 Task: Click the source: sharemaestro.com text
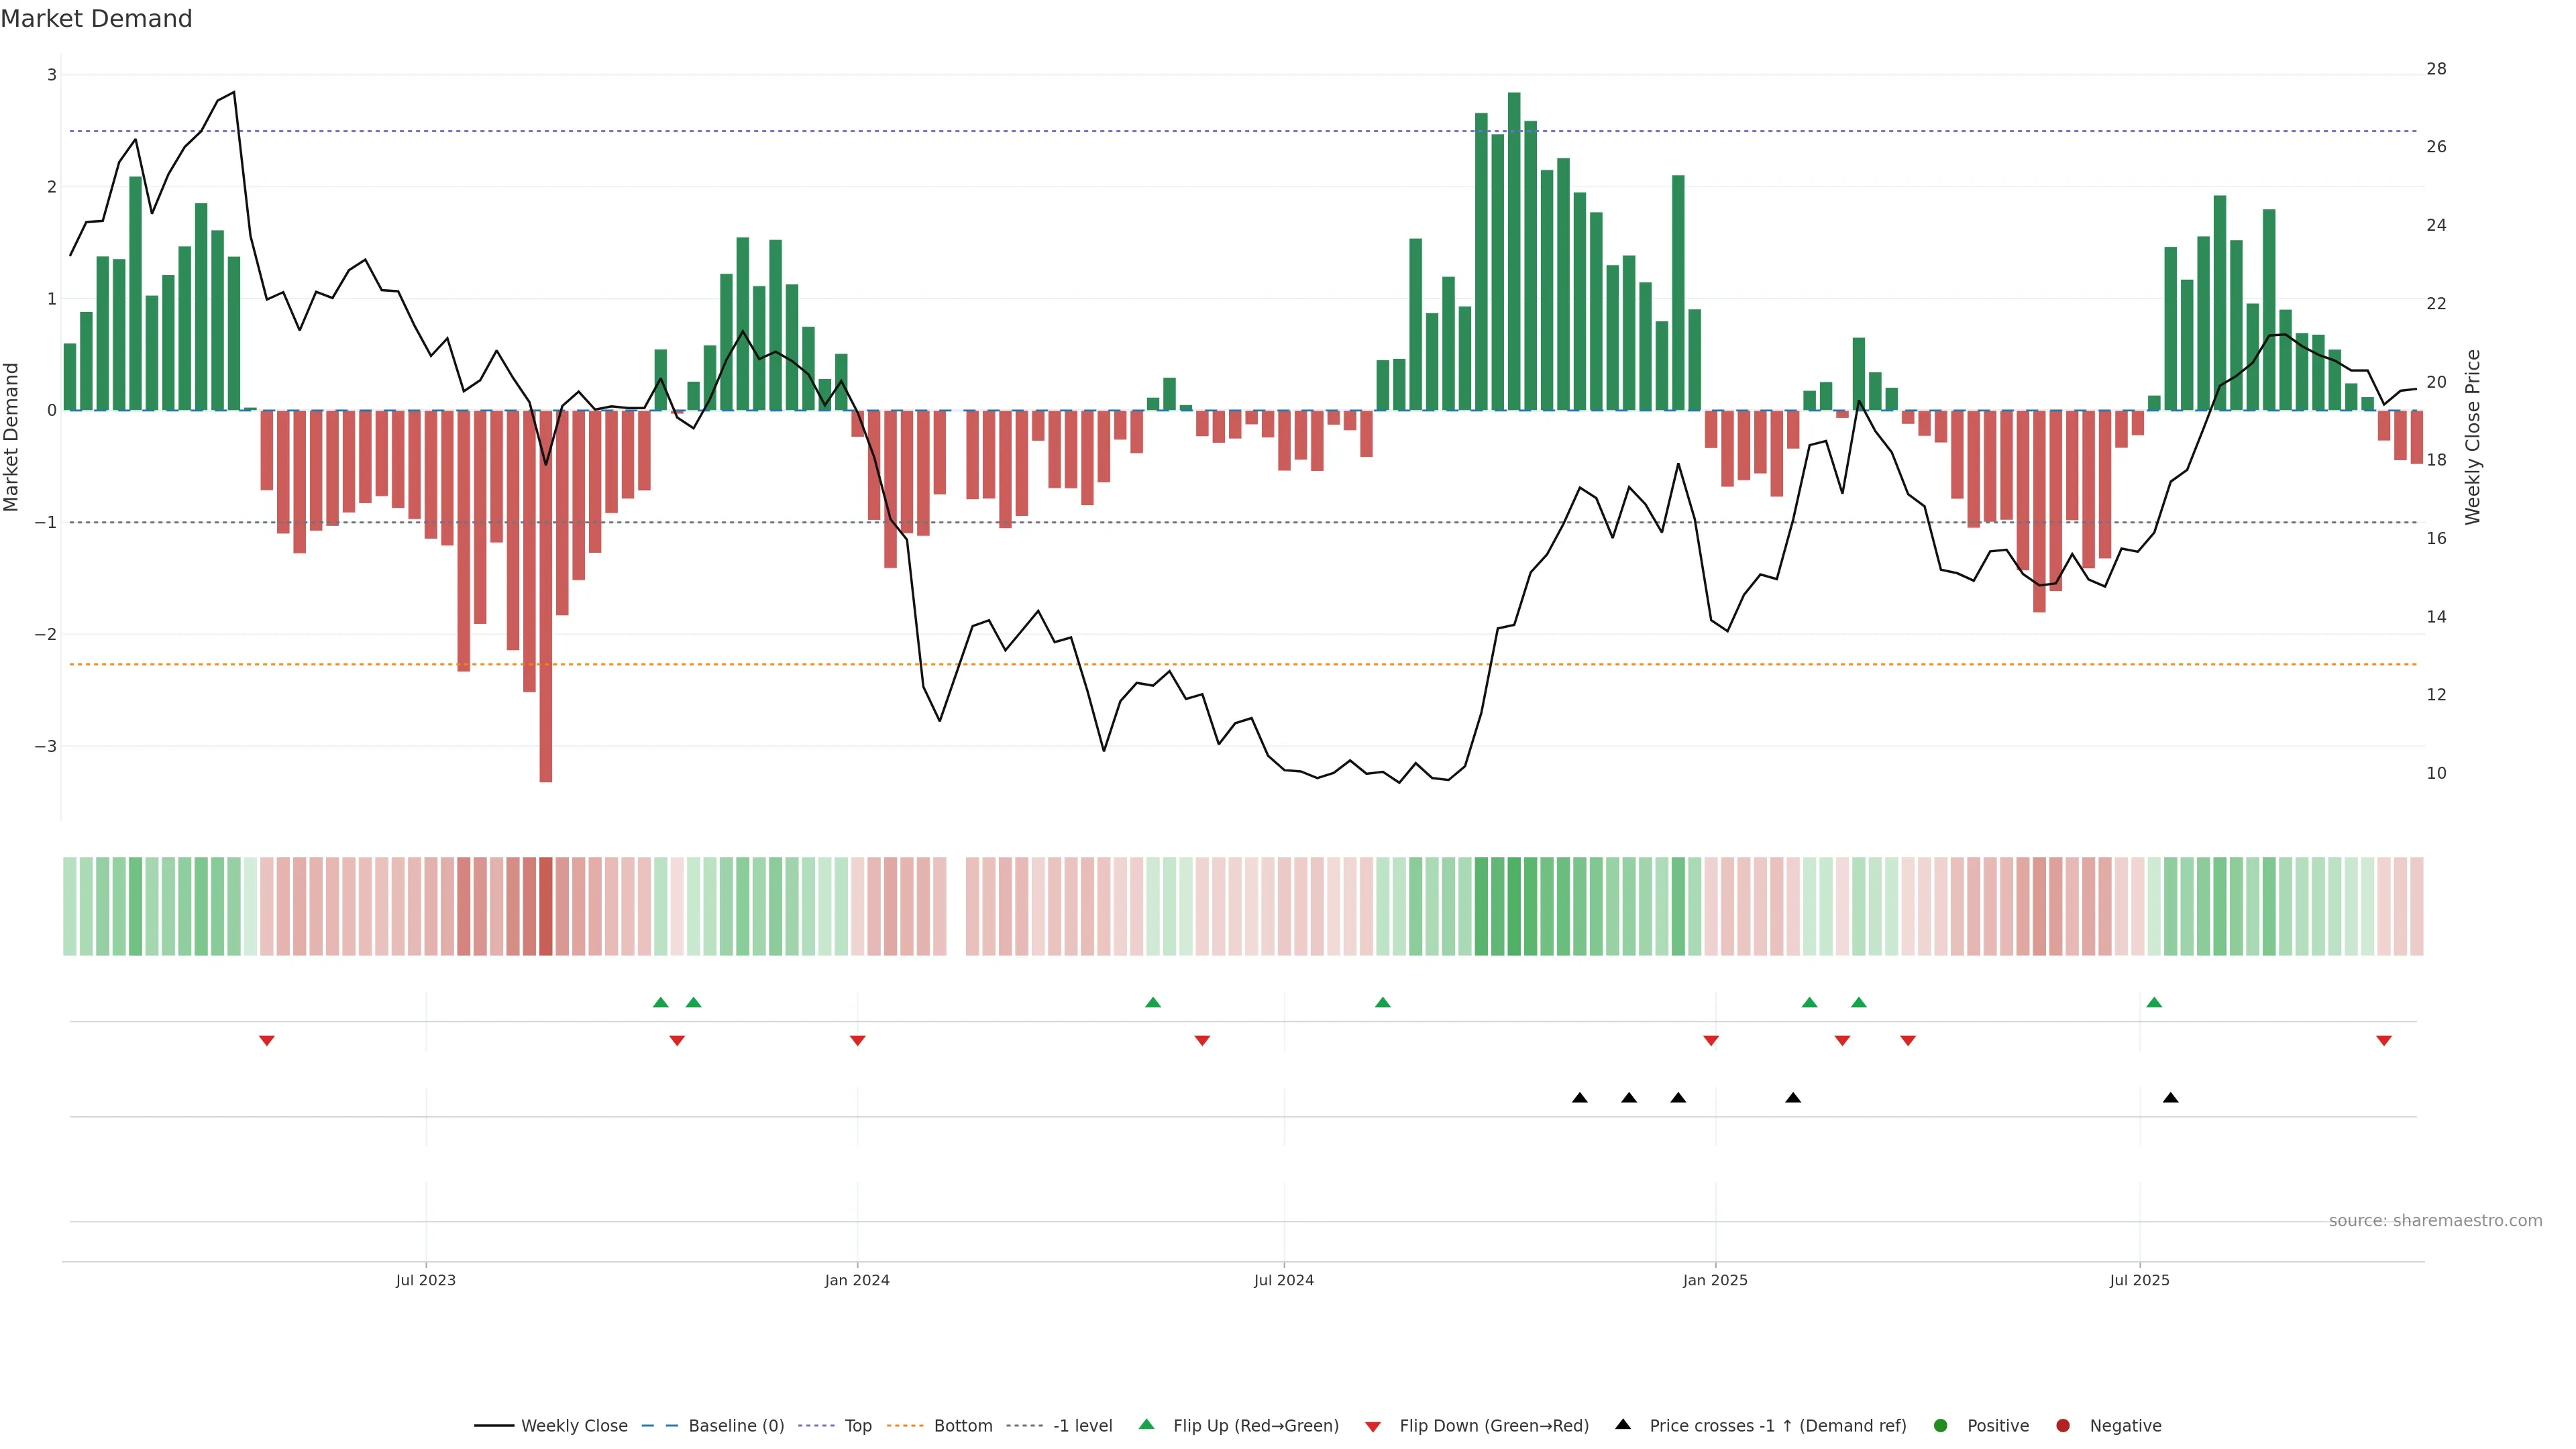[x=2435, y=1220]
